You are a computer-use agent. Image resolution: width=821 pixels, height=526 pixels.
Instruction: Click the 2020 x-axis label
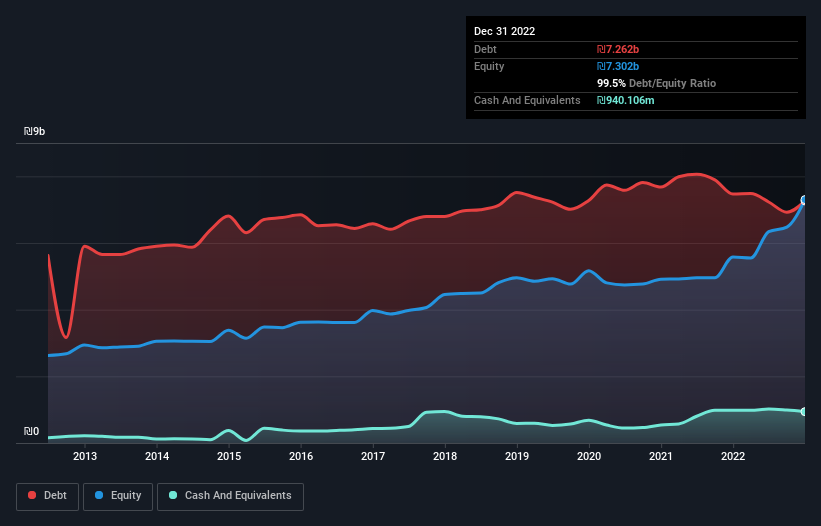pos(589,456)
